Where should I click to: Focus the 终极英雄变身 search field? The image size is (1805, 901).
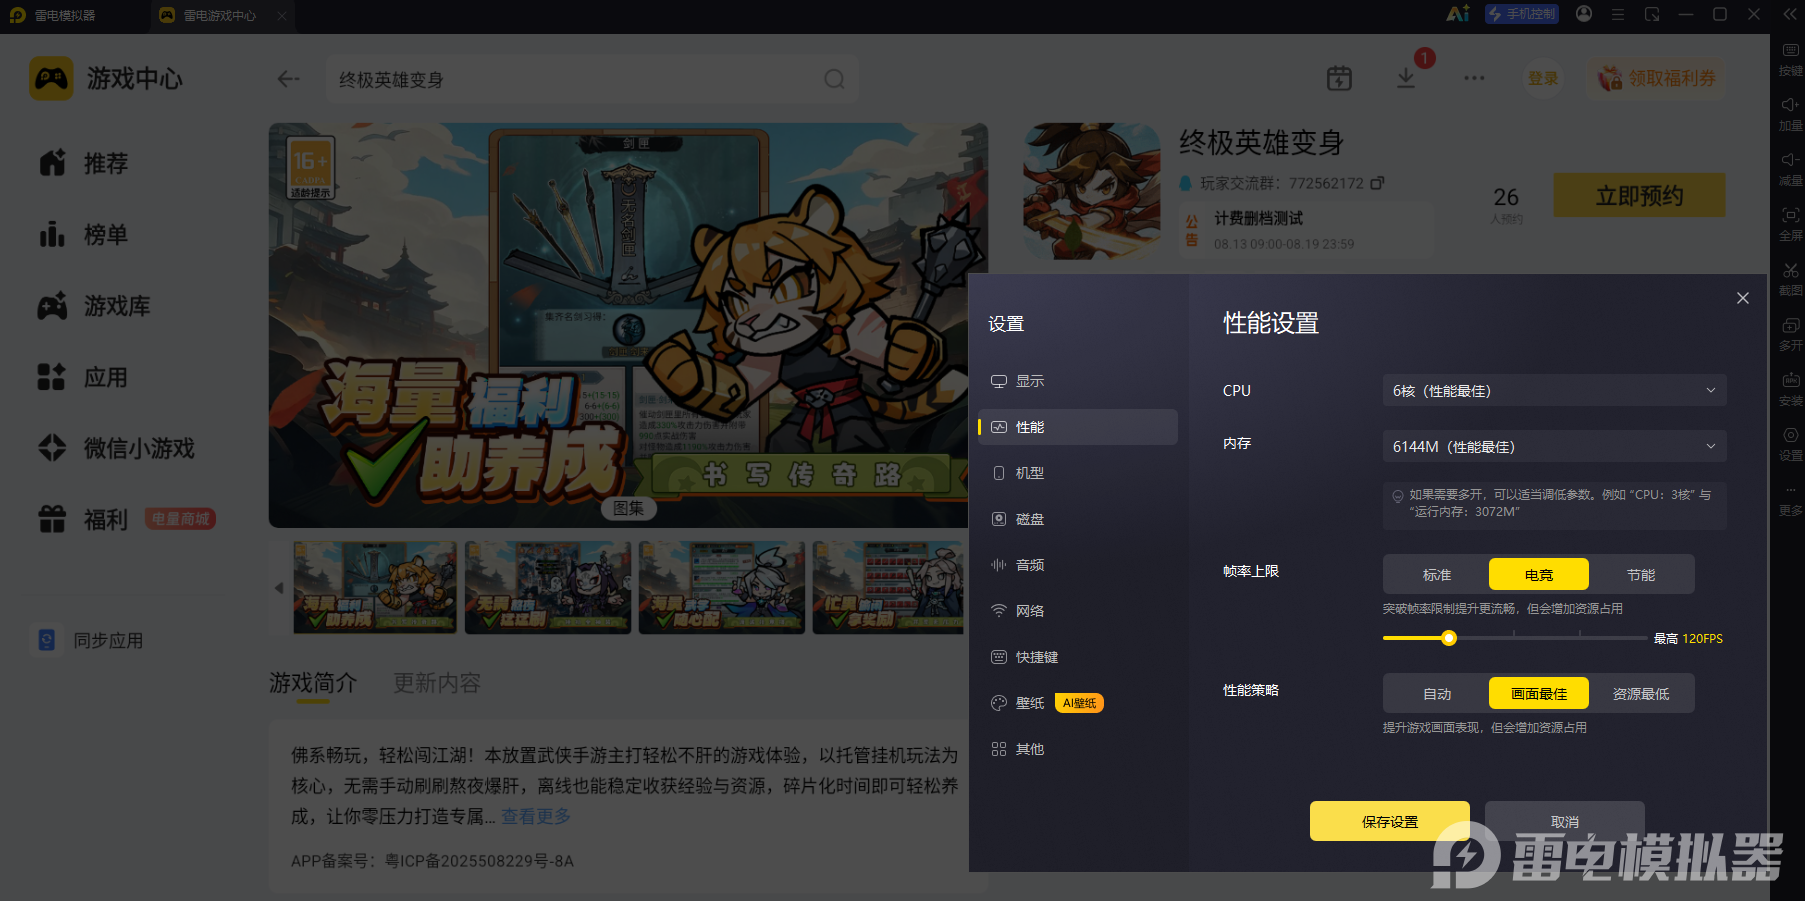coord(592,79)
